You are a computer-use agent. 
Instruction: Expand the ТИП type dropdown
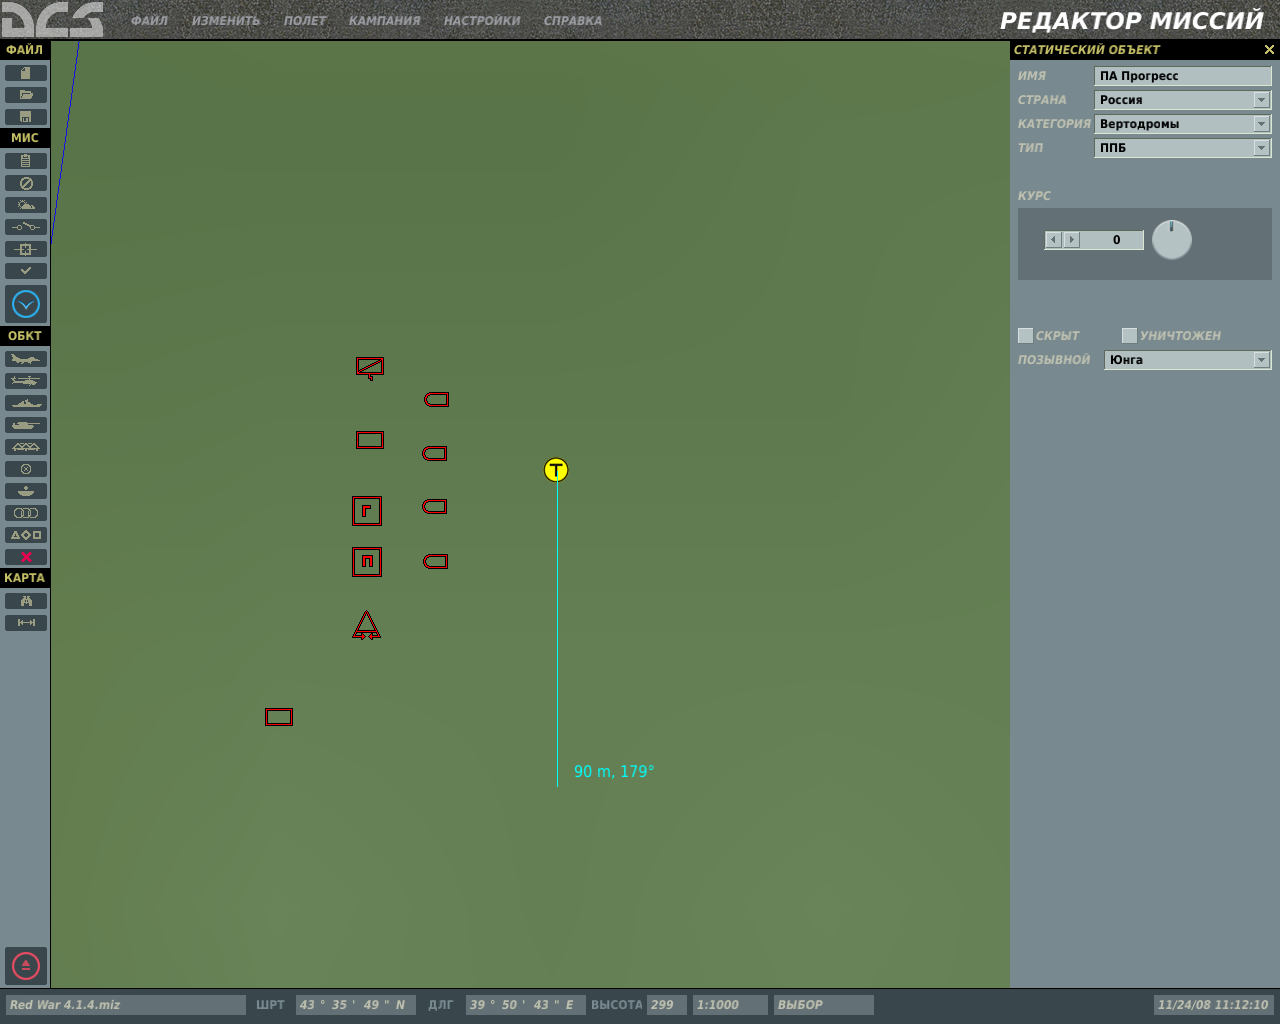coord(1261,148)
